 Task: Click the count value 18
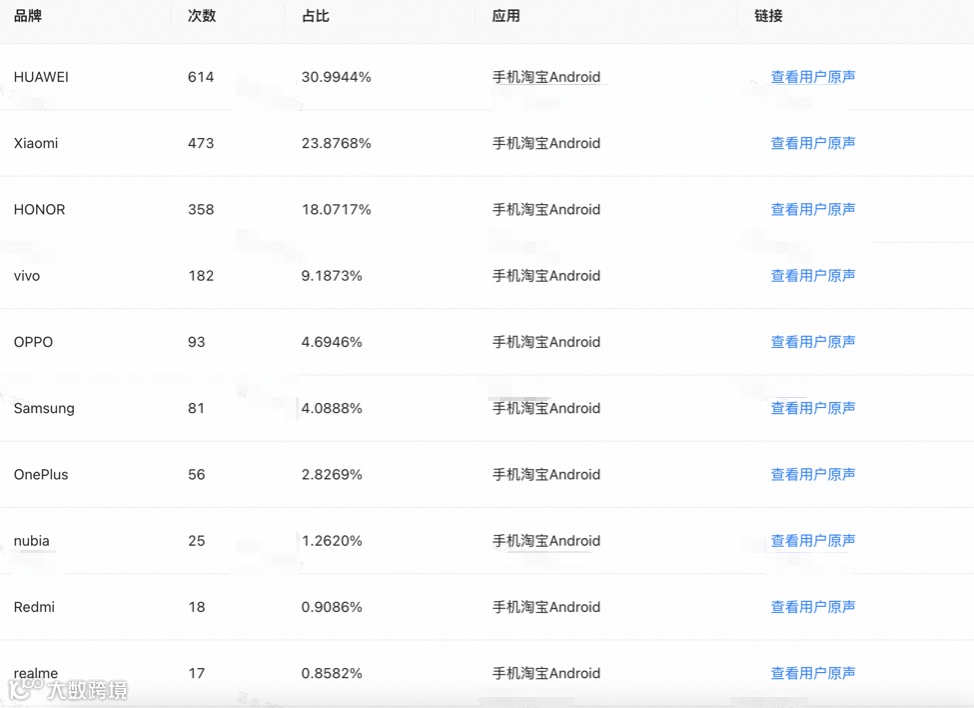[196, 607]
